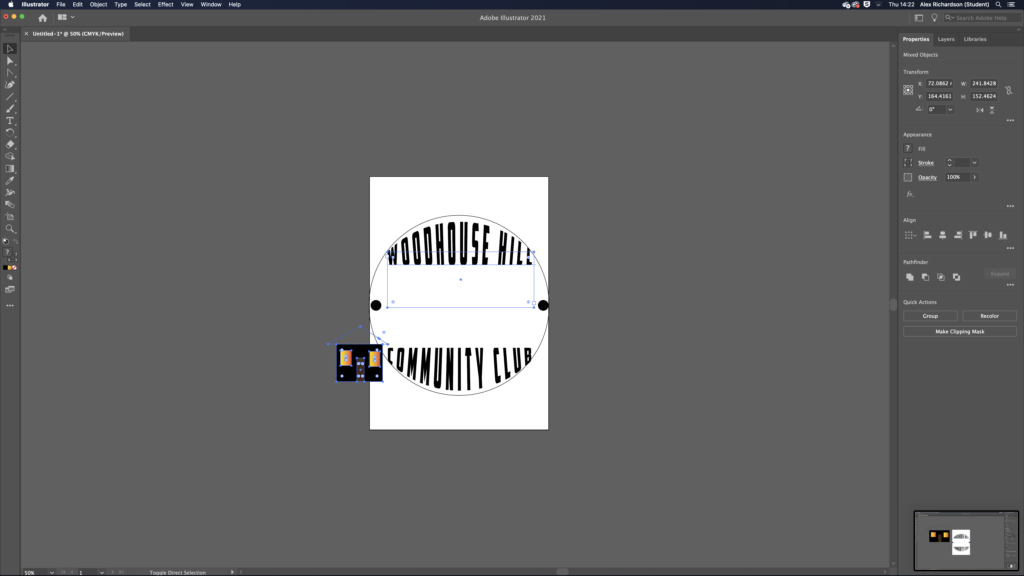Switch to the Libraries tab
This screenshot has height=576, width=1024.
click(x=975, y=39)
